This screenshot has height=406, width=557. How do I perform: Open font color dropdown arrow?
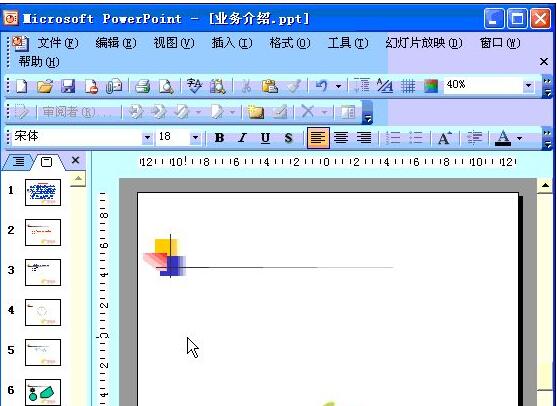[520, 138]
